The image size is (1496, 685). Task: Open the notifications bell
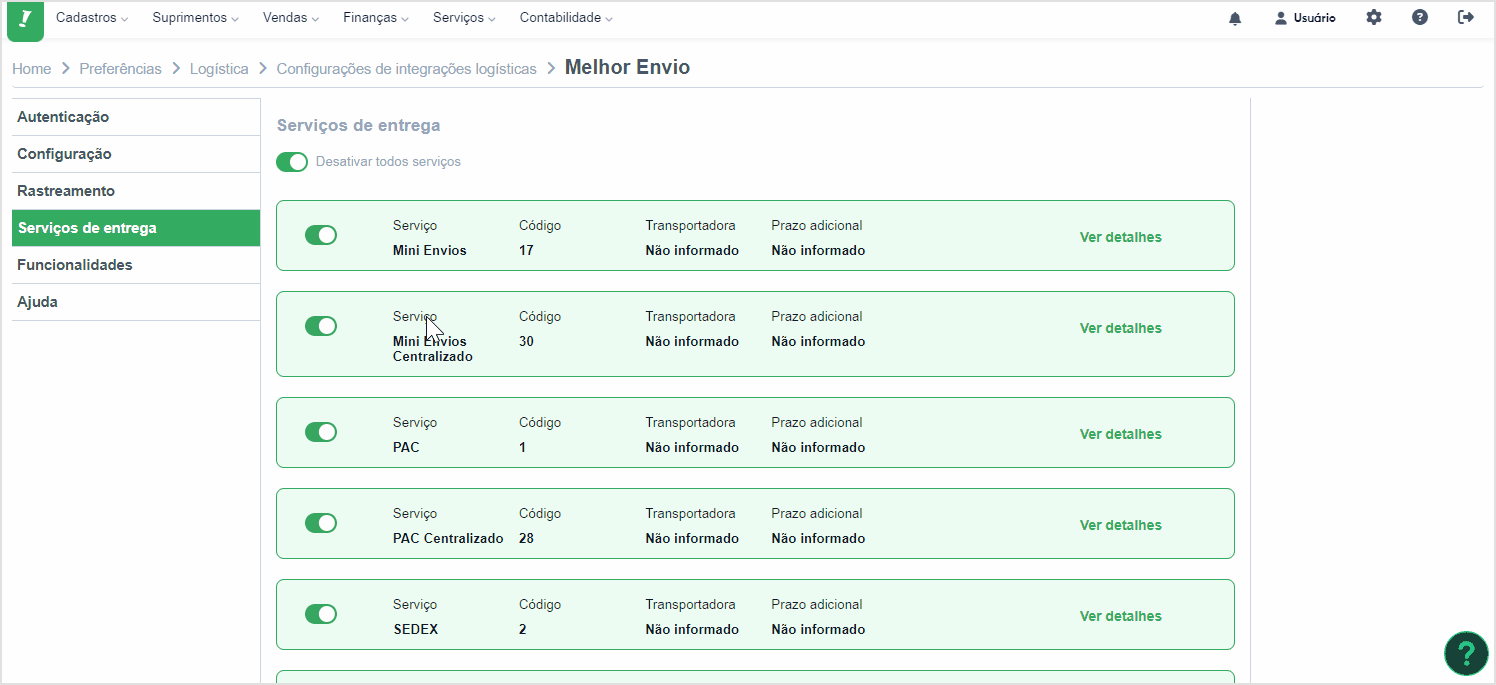click(x=1235, y=18)
